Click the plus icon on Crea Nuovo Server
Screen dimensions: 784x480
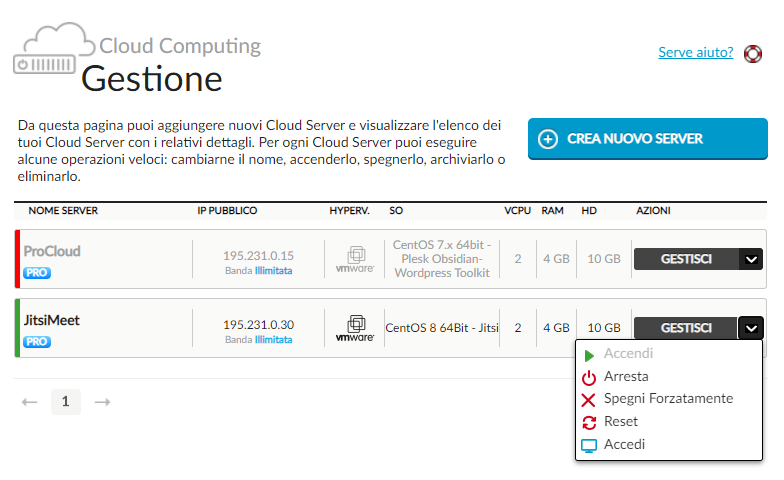coord(547,139)
